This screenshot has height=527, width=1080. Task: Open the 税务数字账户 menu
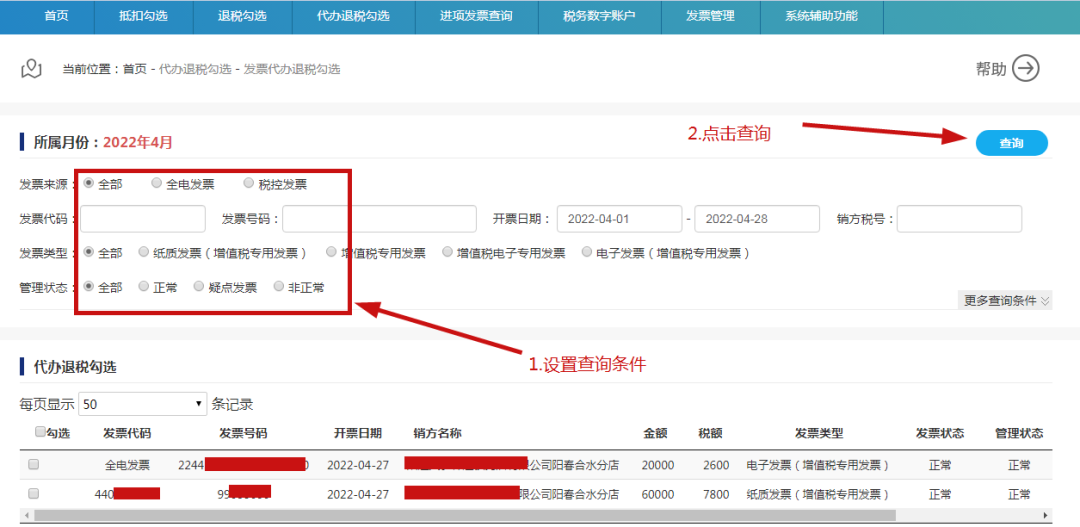[x=598, y=17]
